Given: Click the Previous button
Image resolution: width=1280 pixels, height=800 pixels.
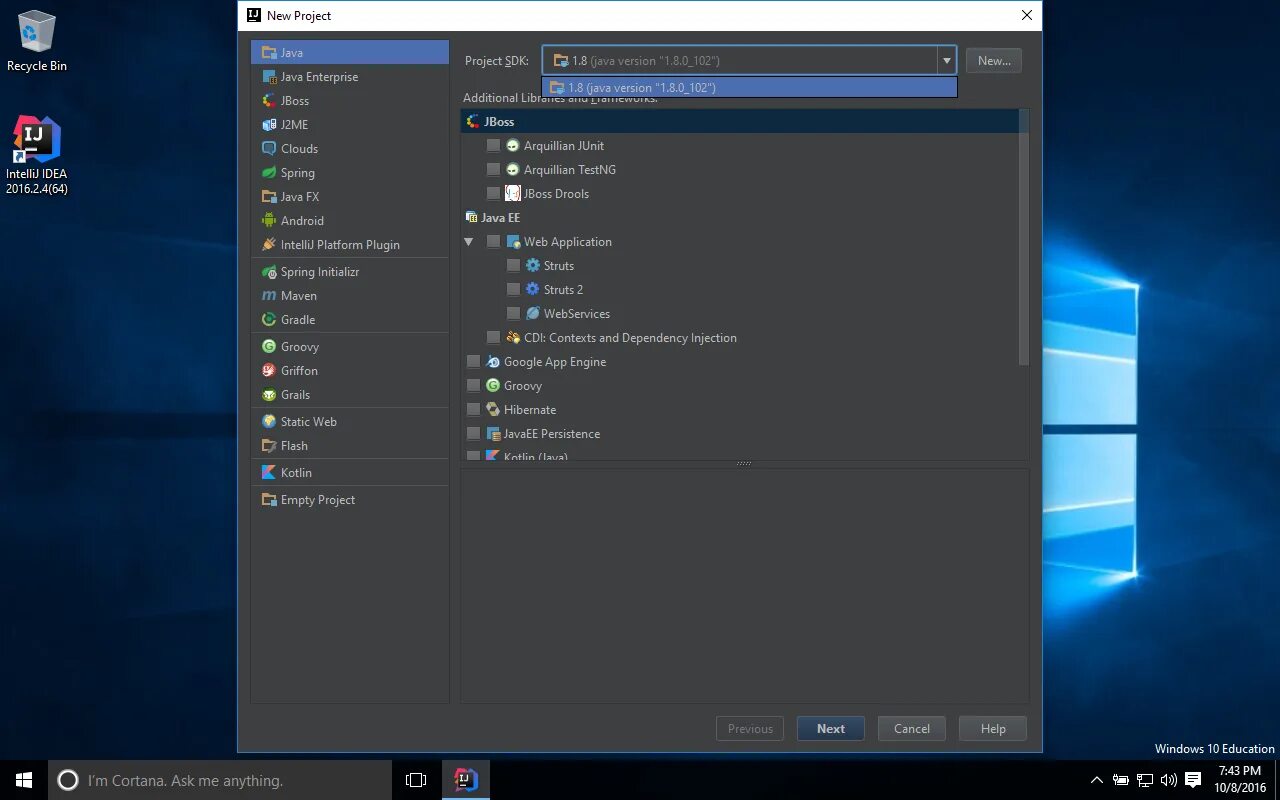Looking at the screenshot, I should pyautogui.click(x=750, y=728).
